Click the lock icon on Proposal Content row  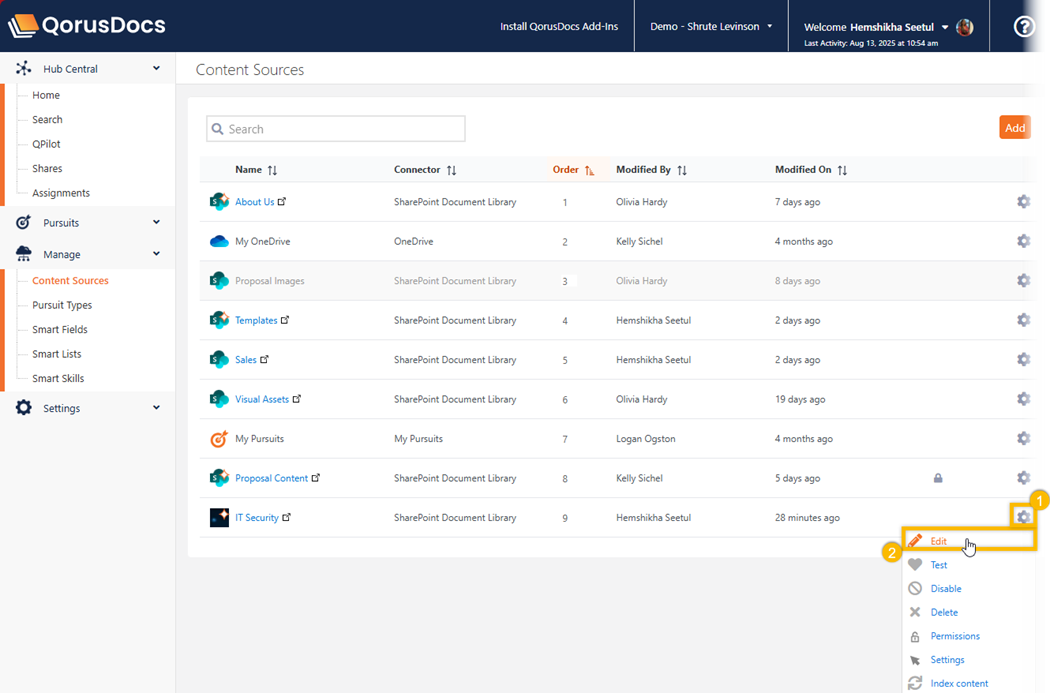click(x=938, y=478)
